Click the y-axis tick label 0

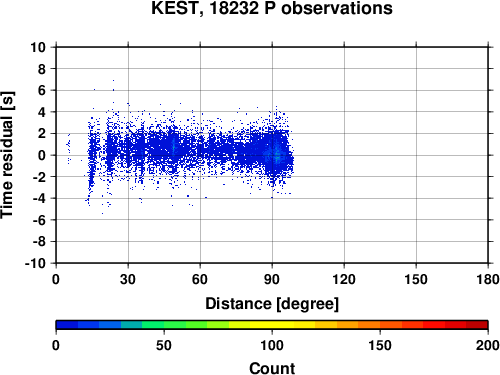pyautogui.click(x=42, y=155)
